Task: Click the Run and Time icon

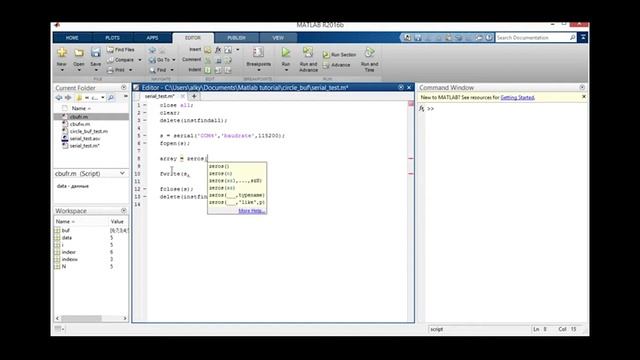Action: pyautogui.click(x=369, y=52)
